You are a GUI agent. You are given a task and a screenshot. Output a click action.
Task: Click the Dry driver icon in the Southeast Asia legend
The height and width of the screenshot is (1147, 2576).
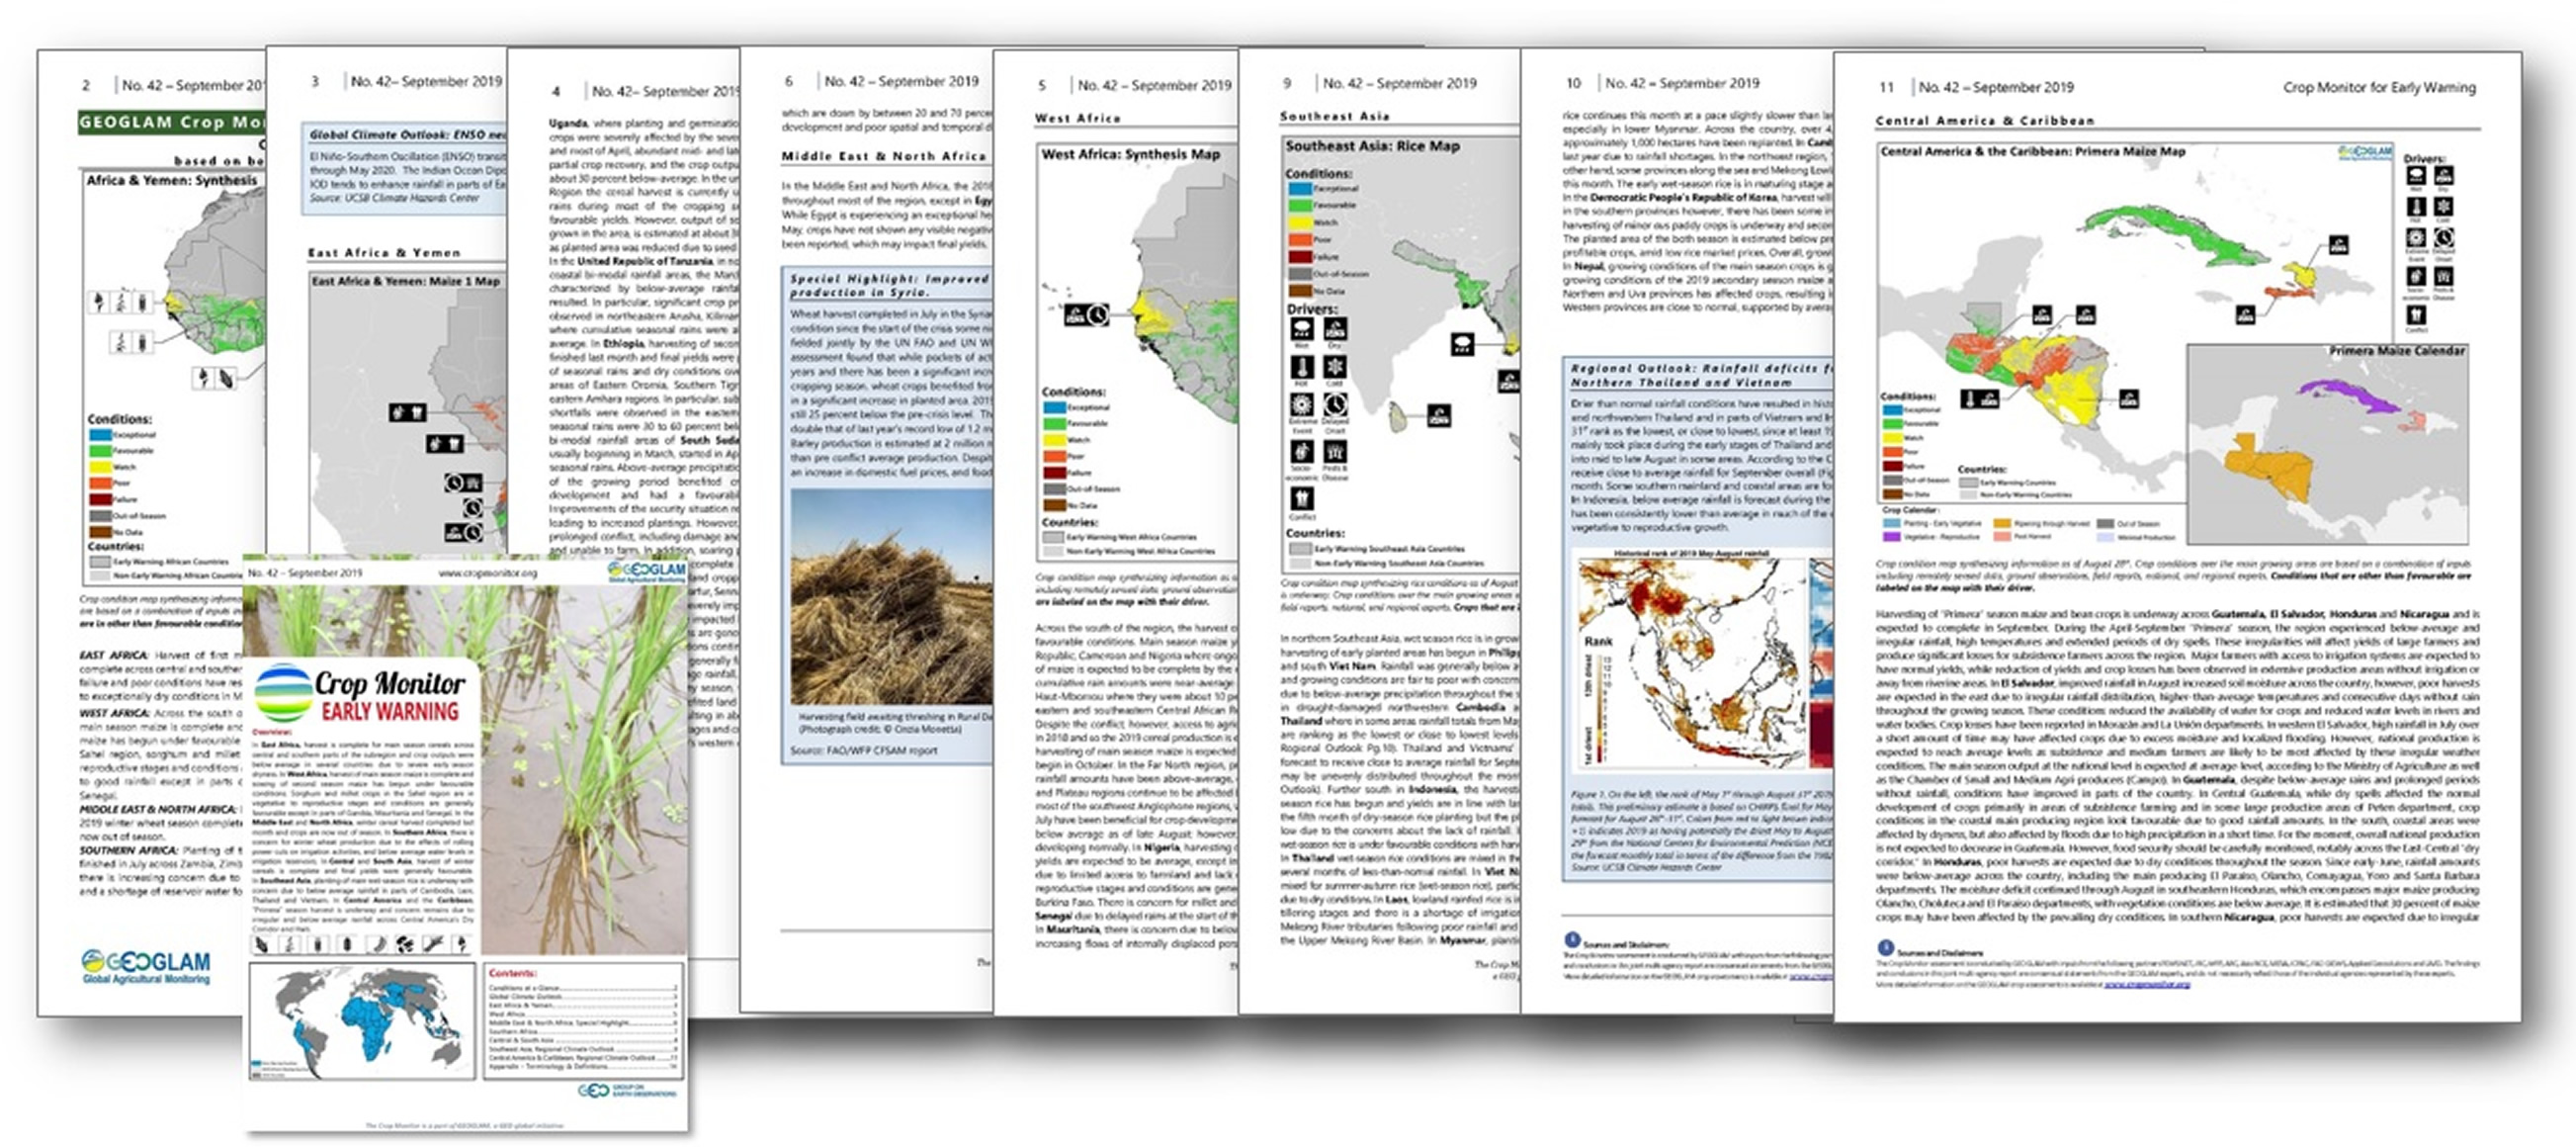[1335, 329]
